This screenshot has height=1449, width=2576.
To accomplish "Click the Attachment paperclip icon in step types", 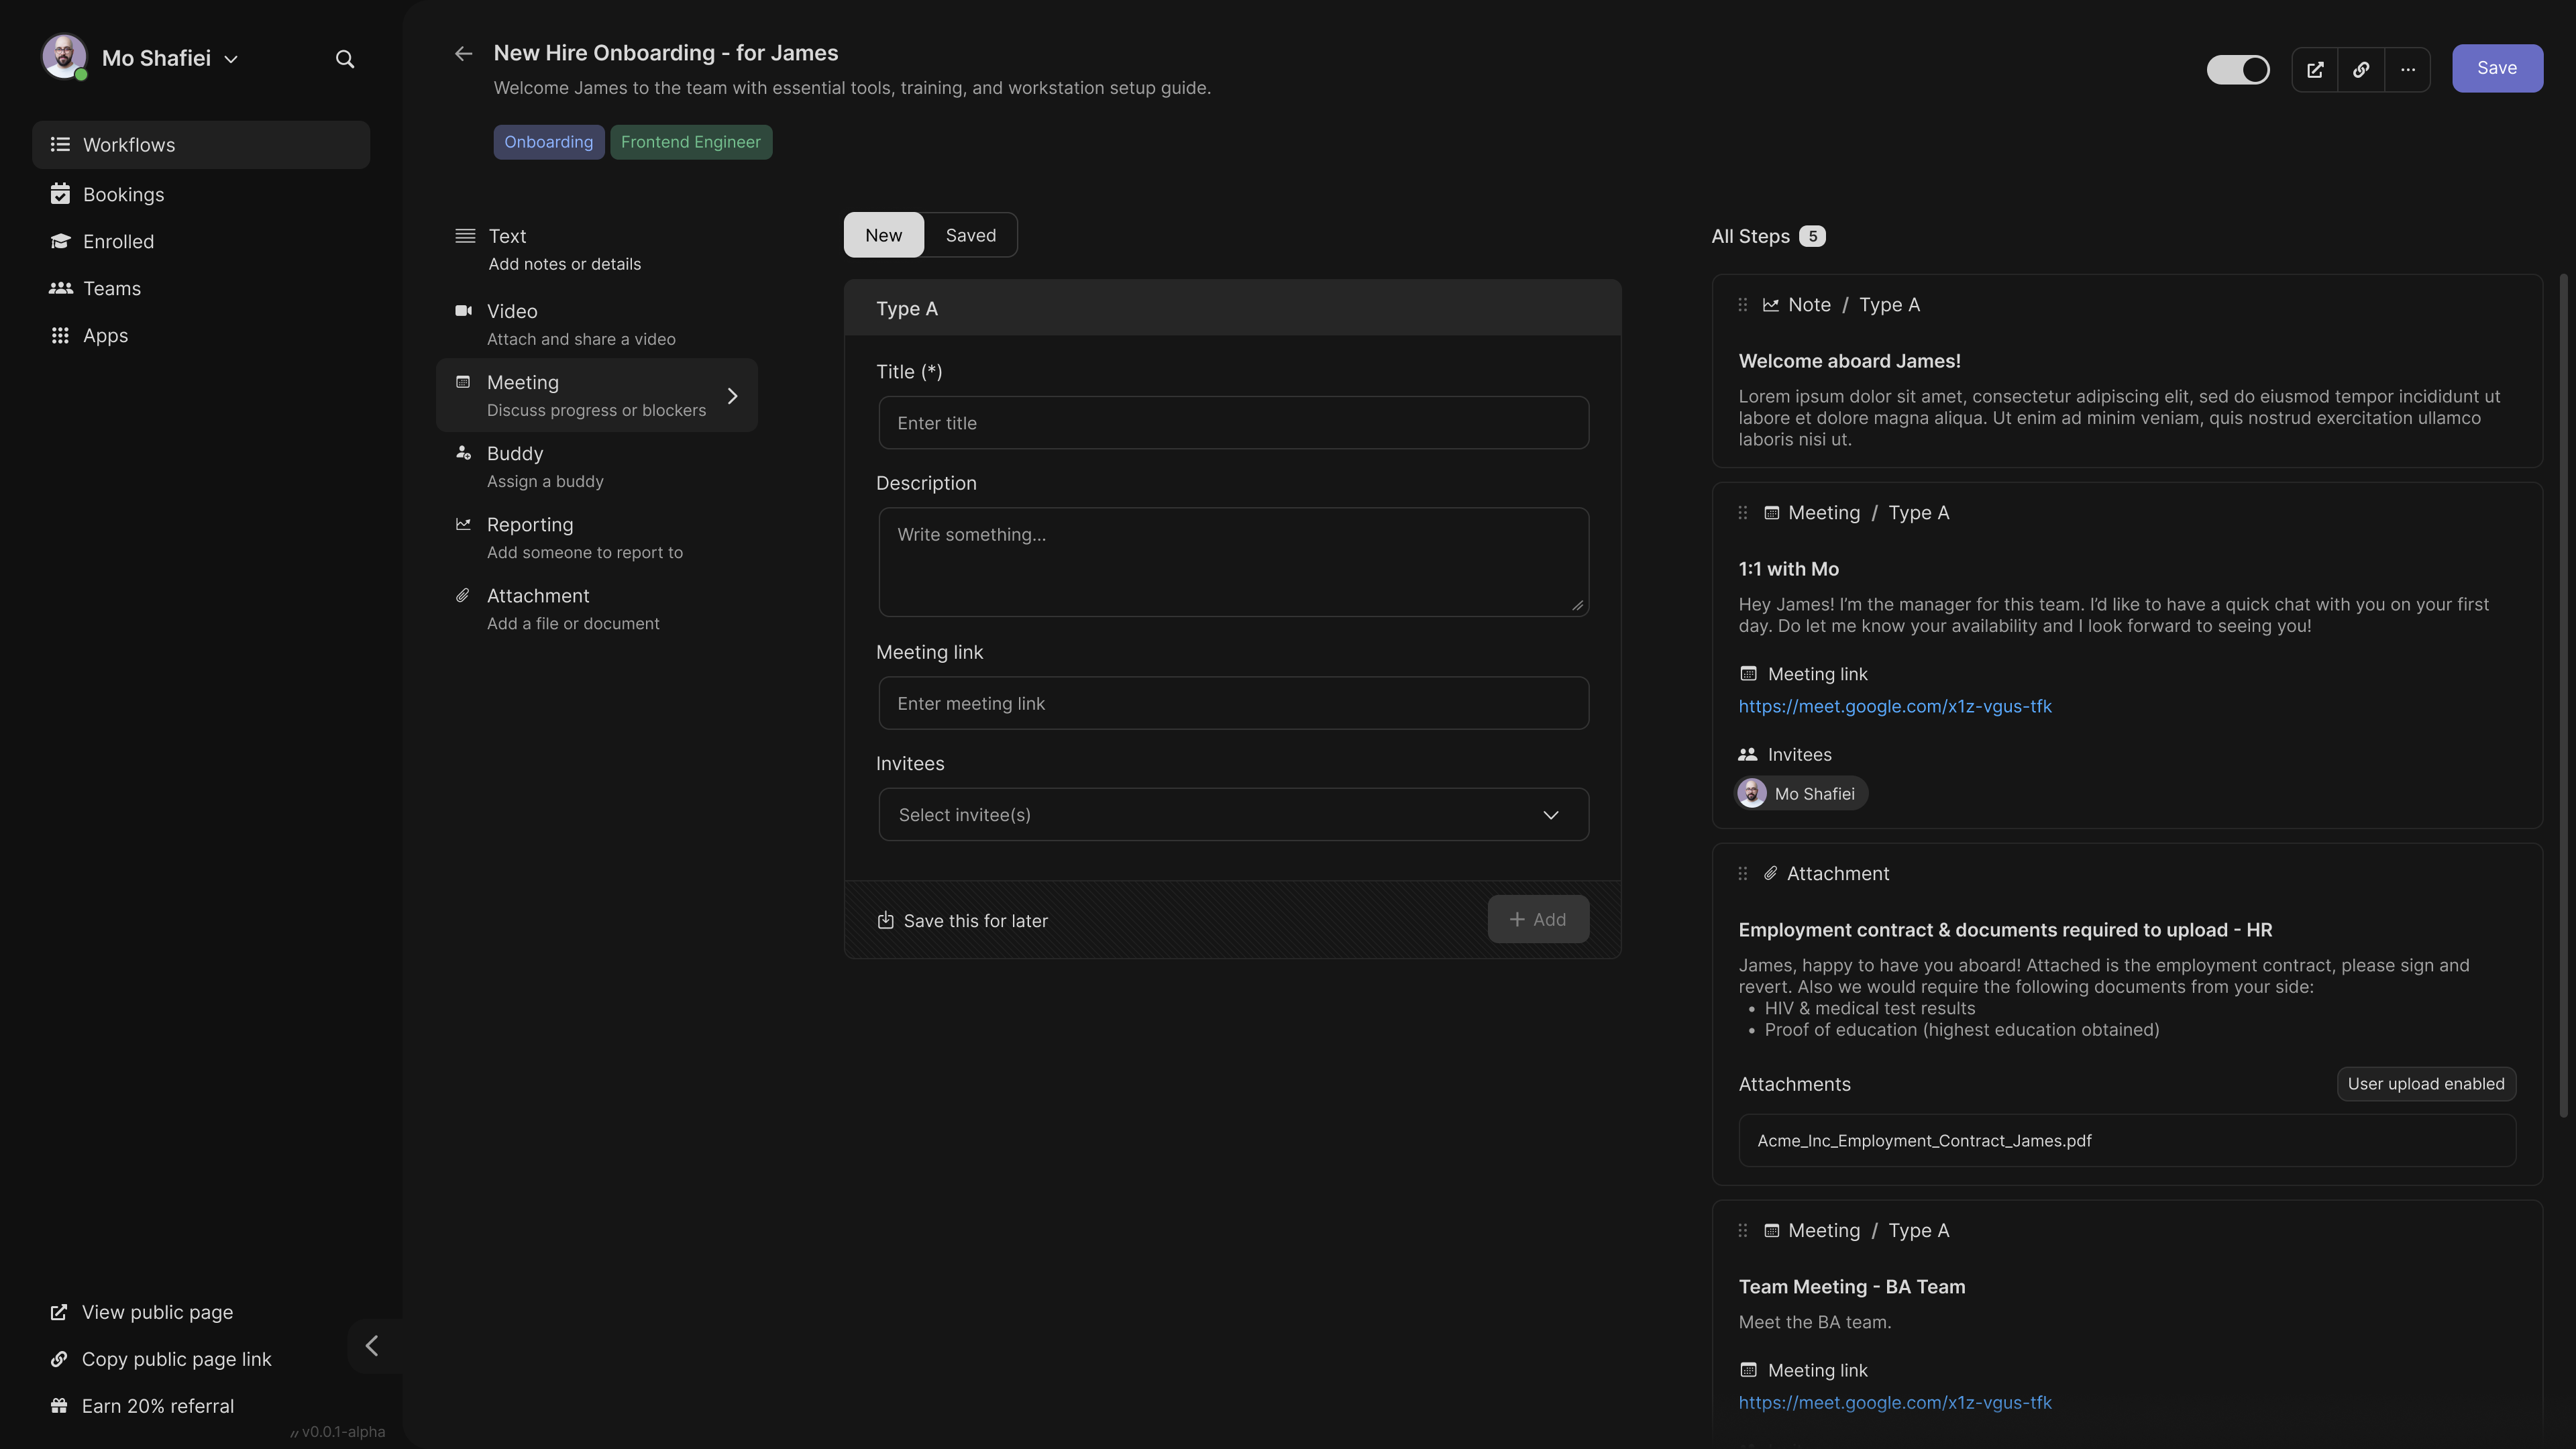I will click(463, 595).
